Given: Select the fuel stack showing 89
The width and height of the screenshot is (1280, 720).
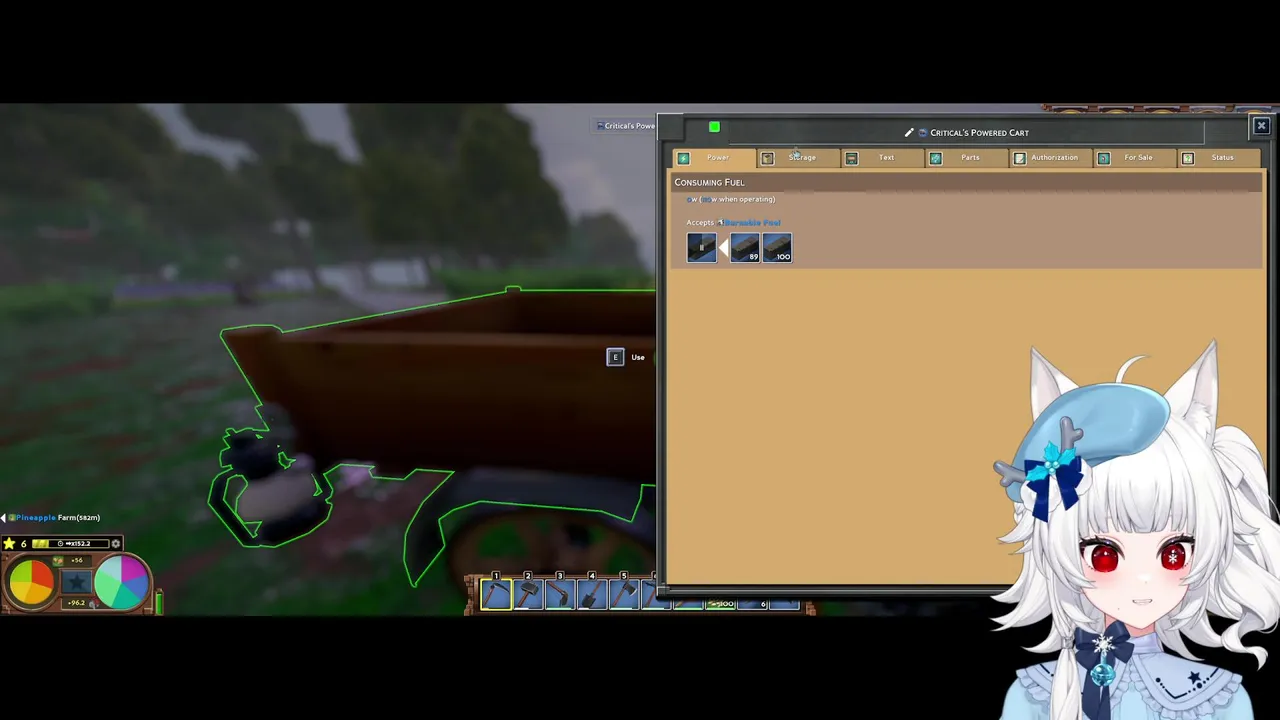Looking at the screenshot, I should [x=745, y=247].
